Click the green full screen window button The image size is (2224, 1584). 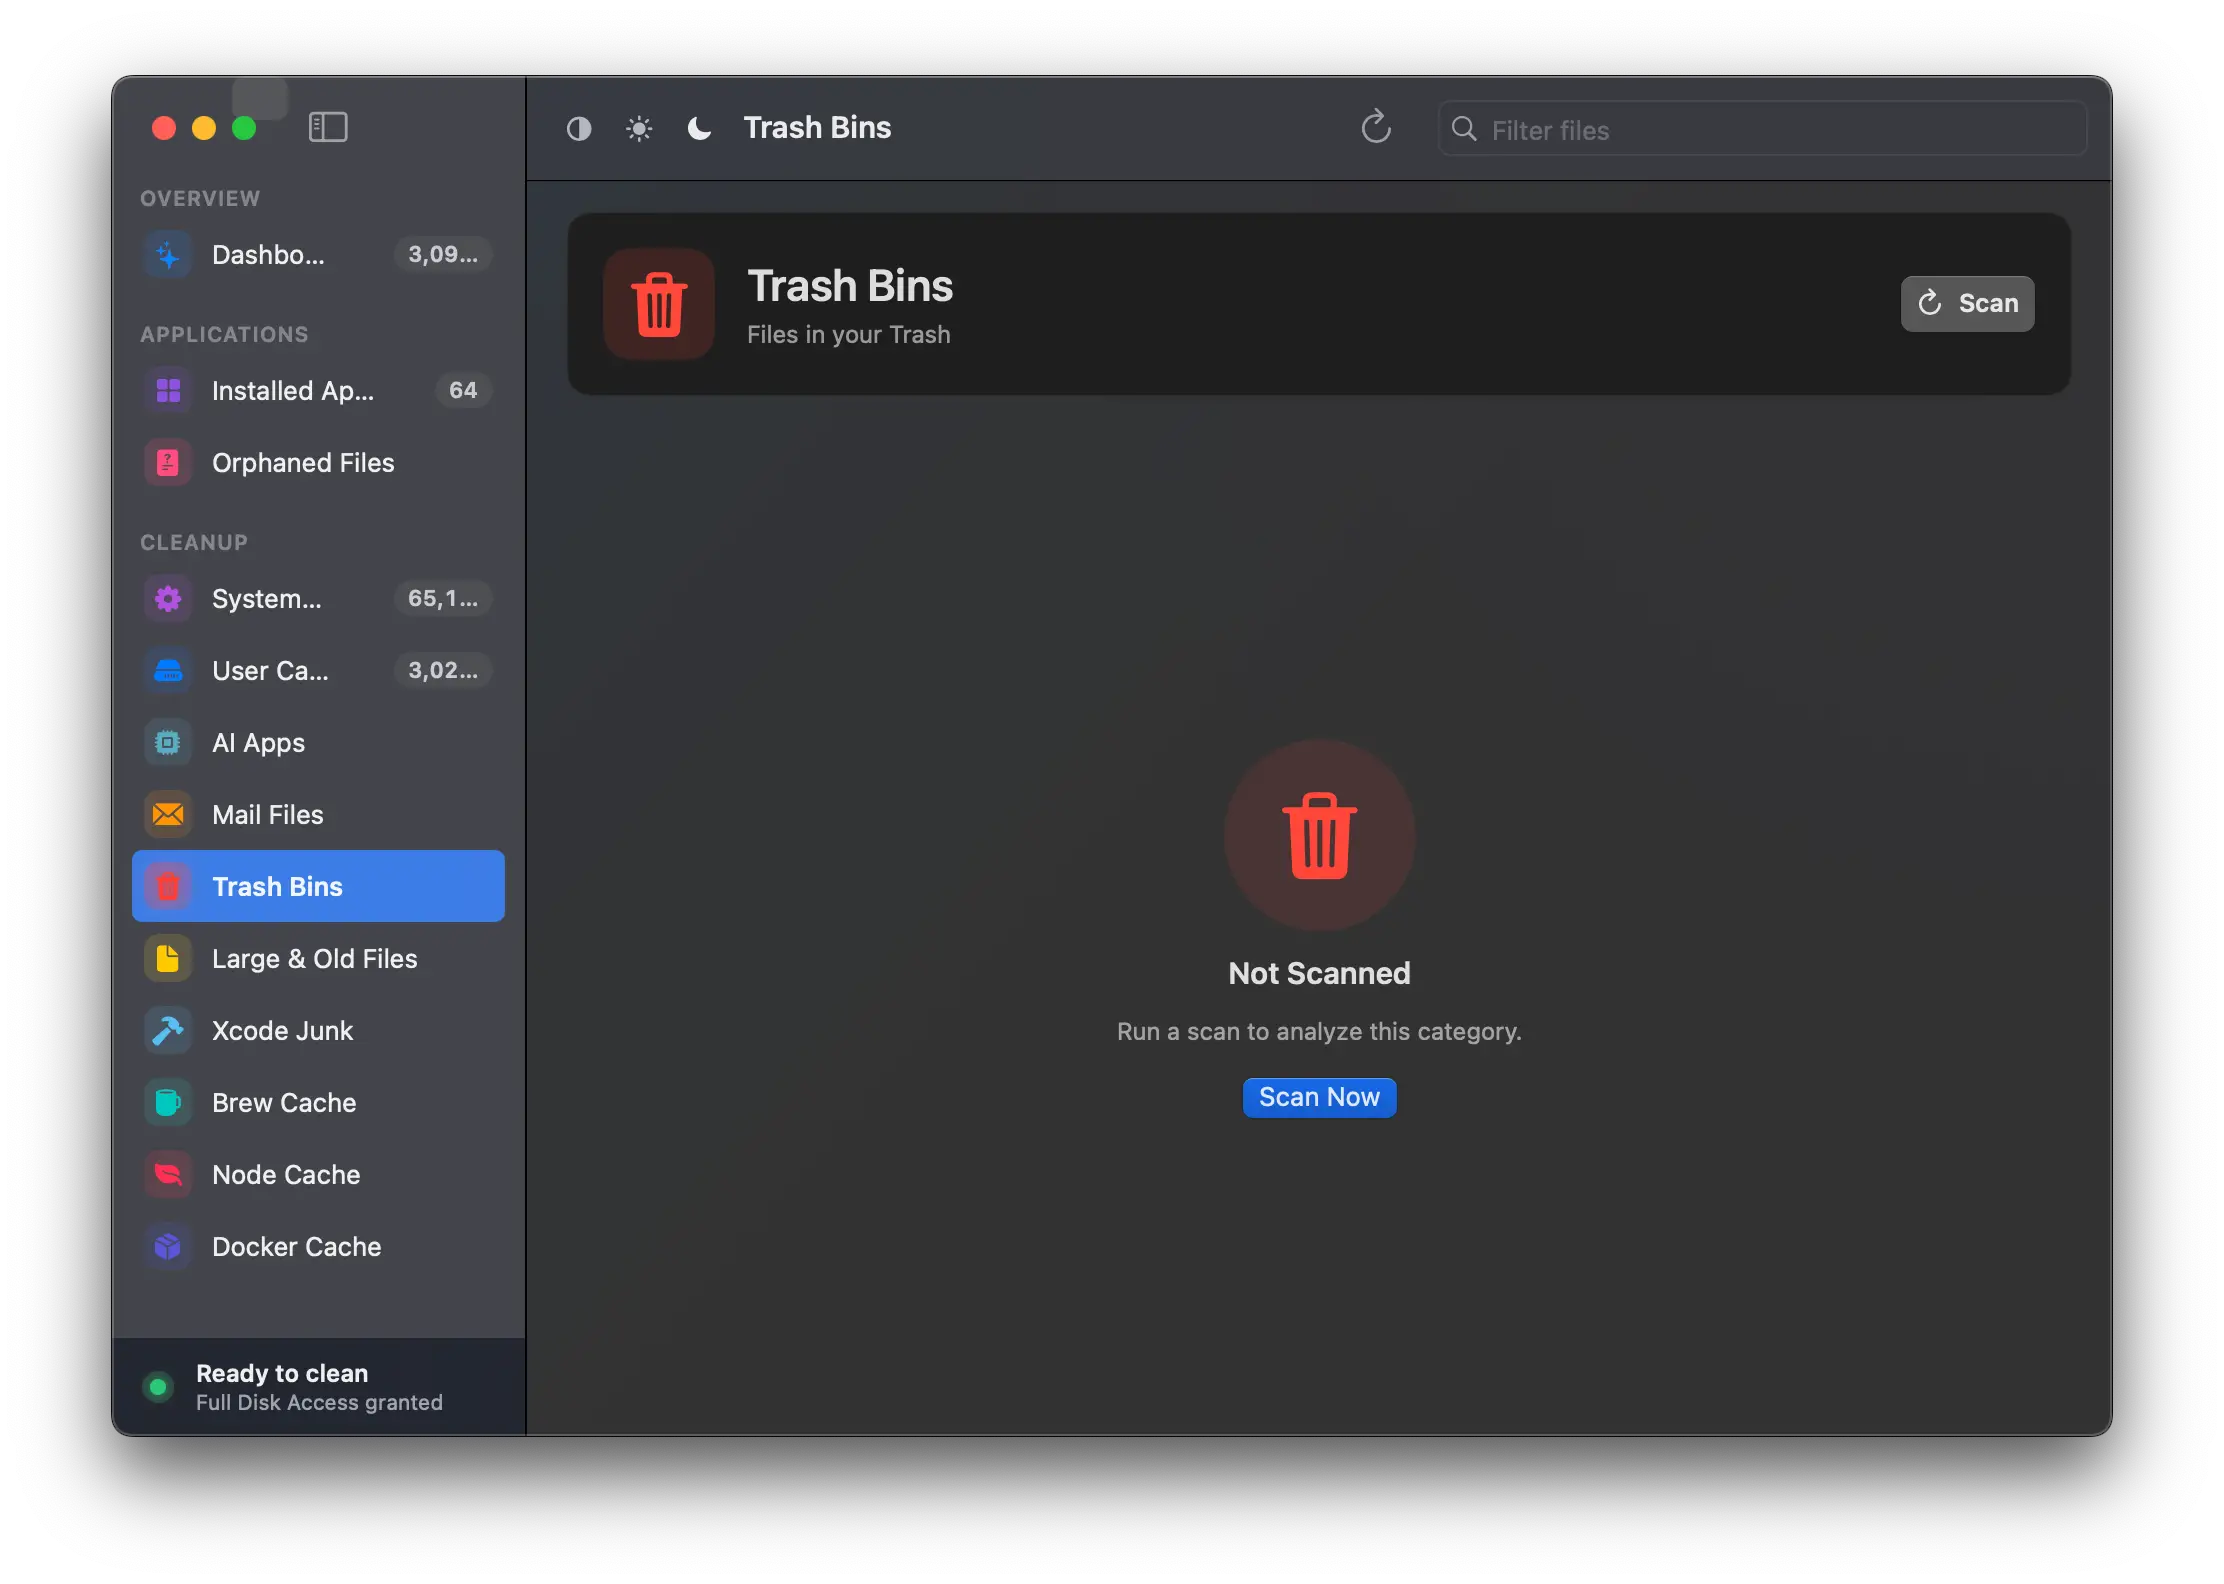point(244,128)
